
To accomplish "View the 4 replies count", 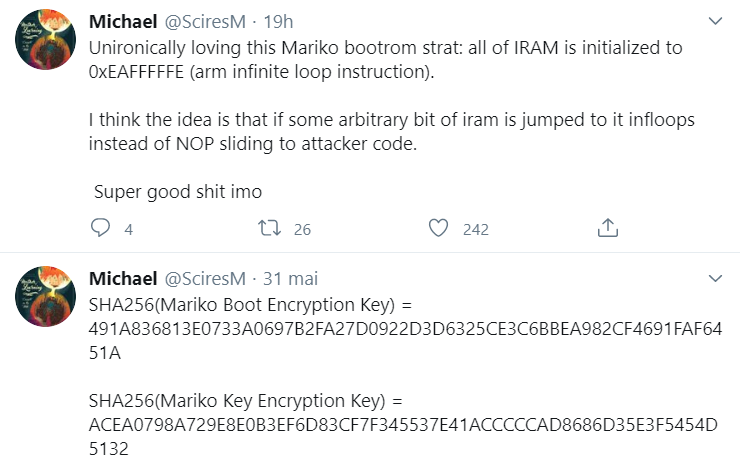I will pos(128,229).
